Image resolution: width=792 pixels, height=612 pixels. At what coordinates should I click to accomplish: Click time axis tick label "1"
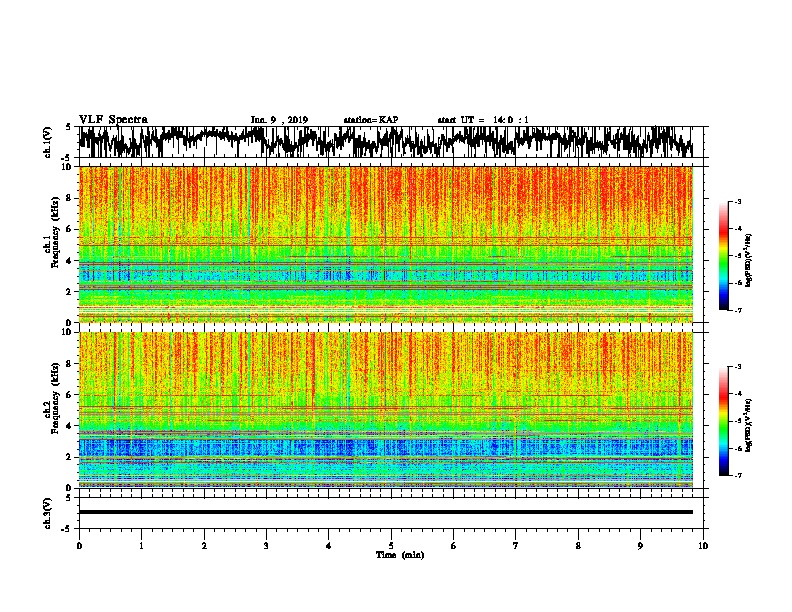[141, 545]
